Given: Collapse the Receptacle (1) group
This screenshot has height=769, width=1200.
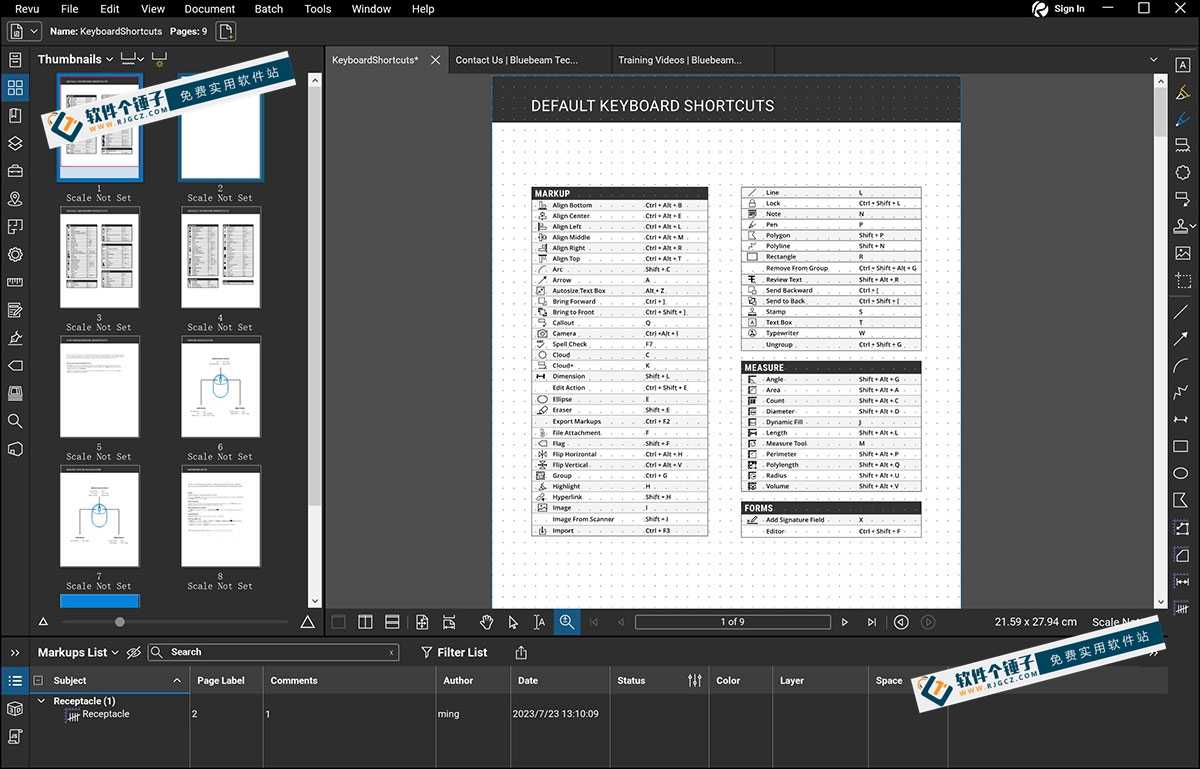Looking at the screenshot, I should pyautogui.click(x=42, y=701).
